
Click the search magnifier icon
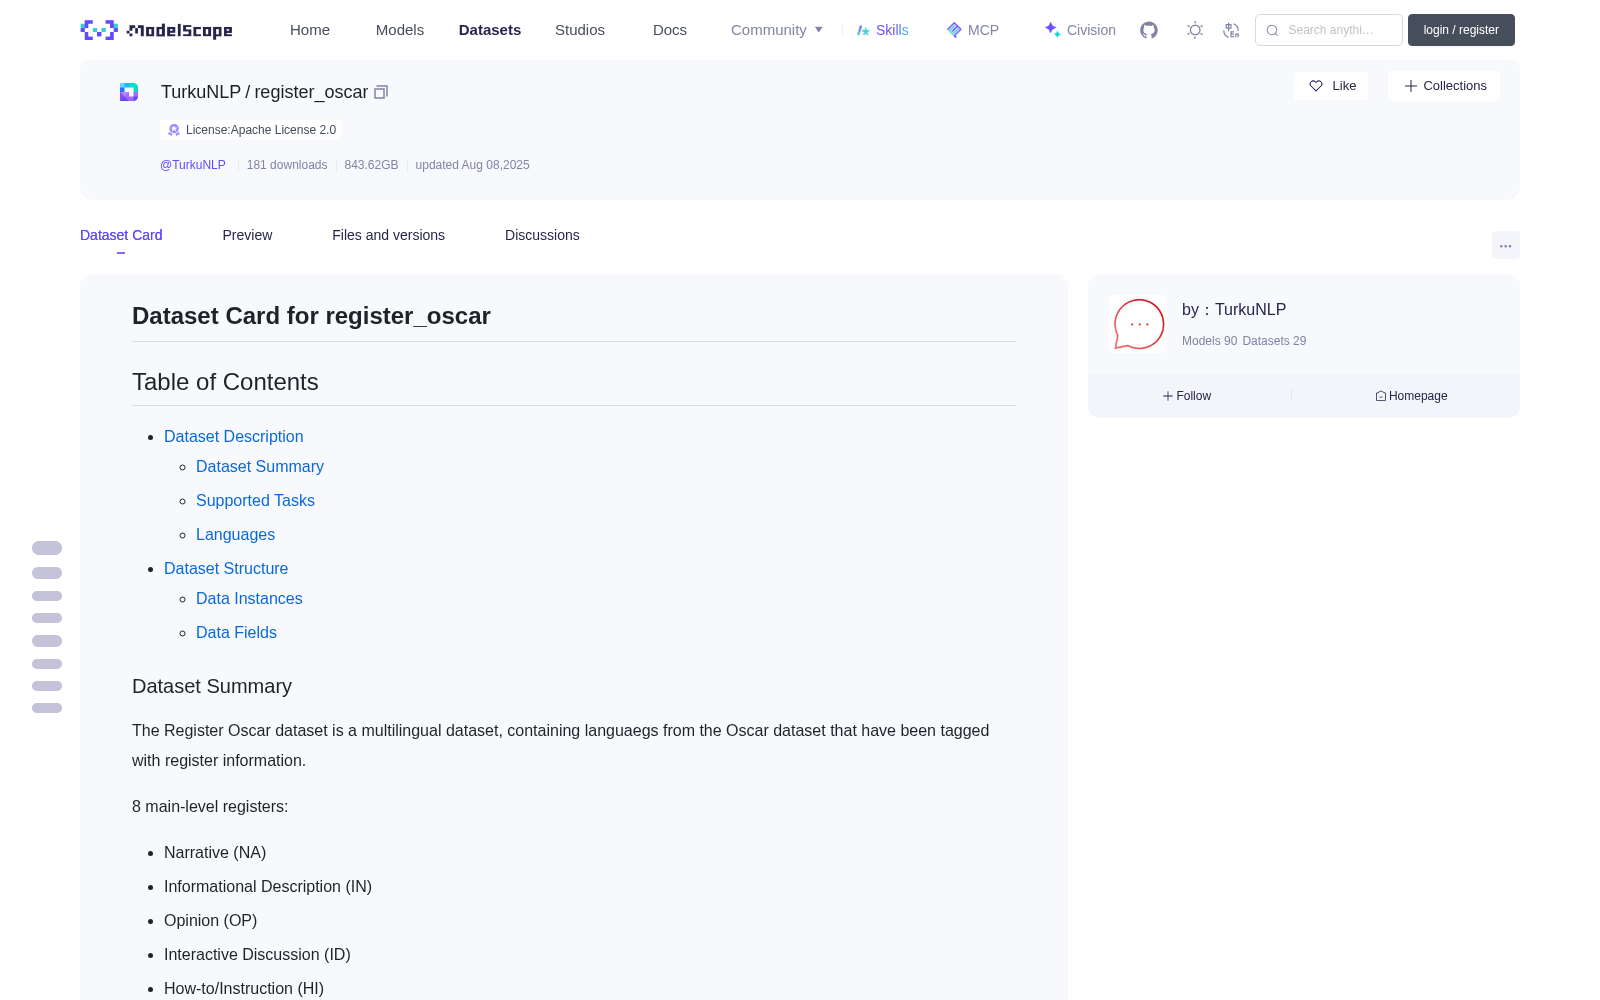click(x=1272, y=30)
